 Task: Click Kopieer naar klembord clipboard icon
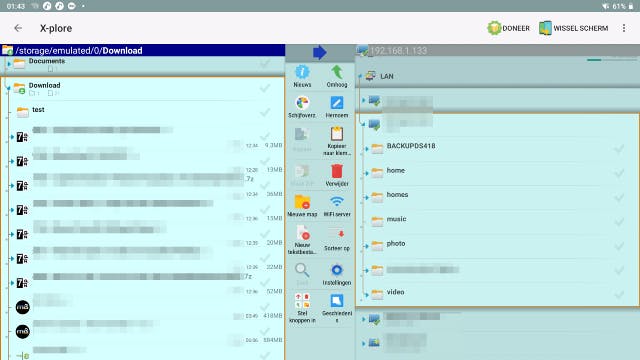point(337,134)
